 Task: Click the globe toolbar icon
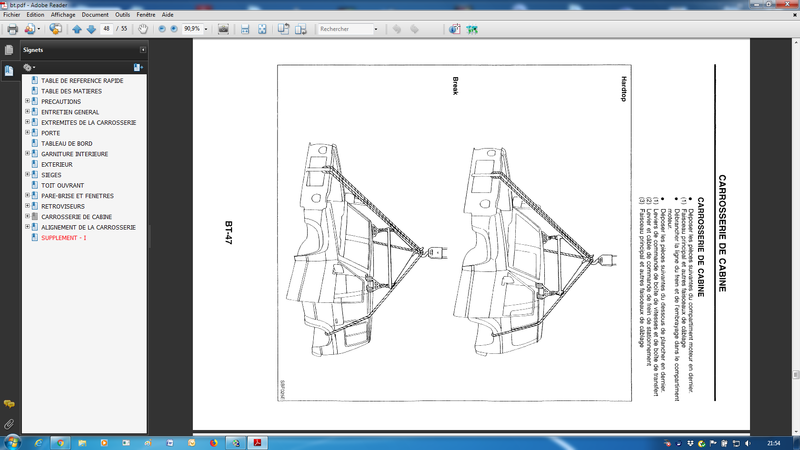coord(454,29)
